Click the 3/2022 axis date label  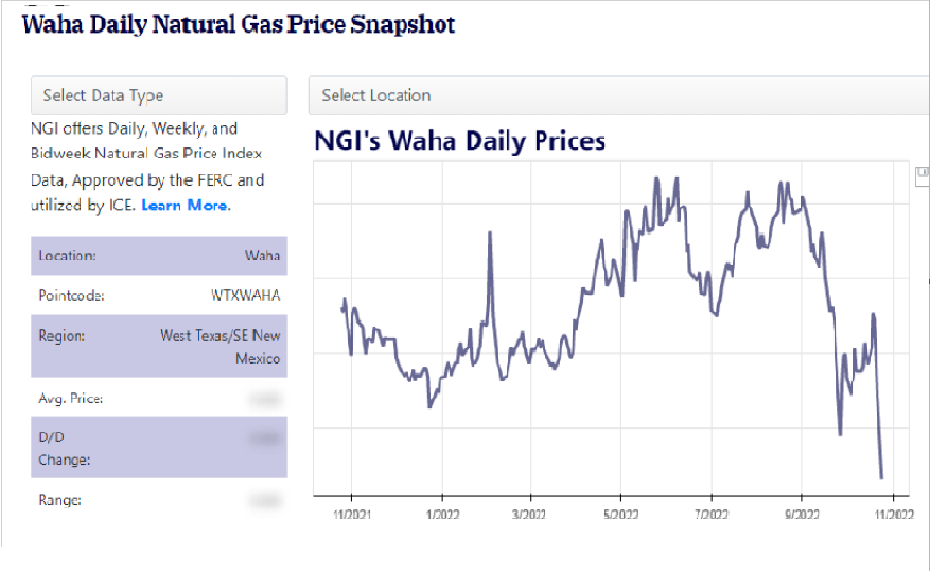tap(530, 514)
